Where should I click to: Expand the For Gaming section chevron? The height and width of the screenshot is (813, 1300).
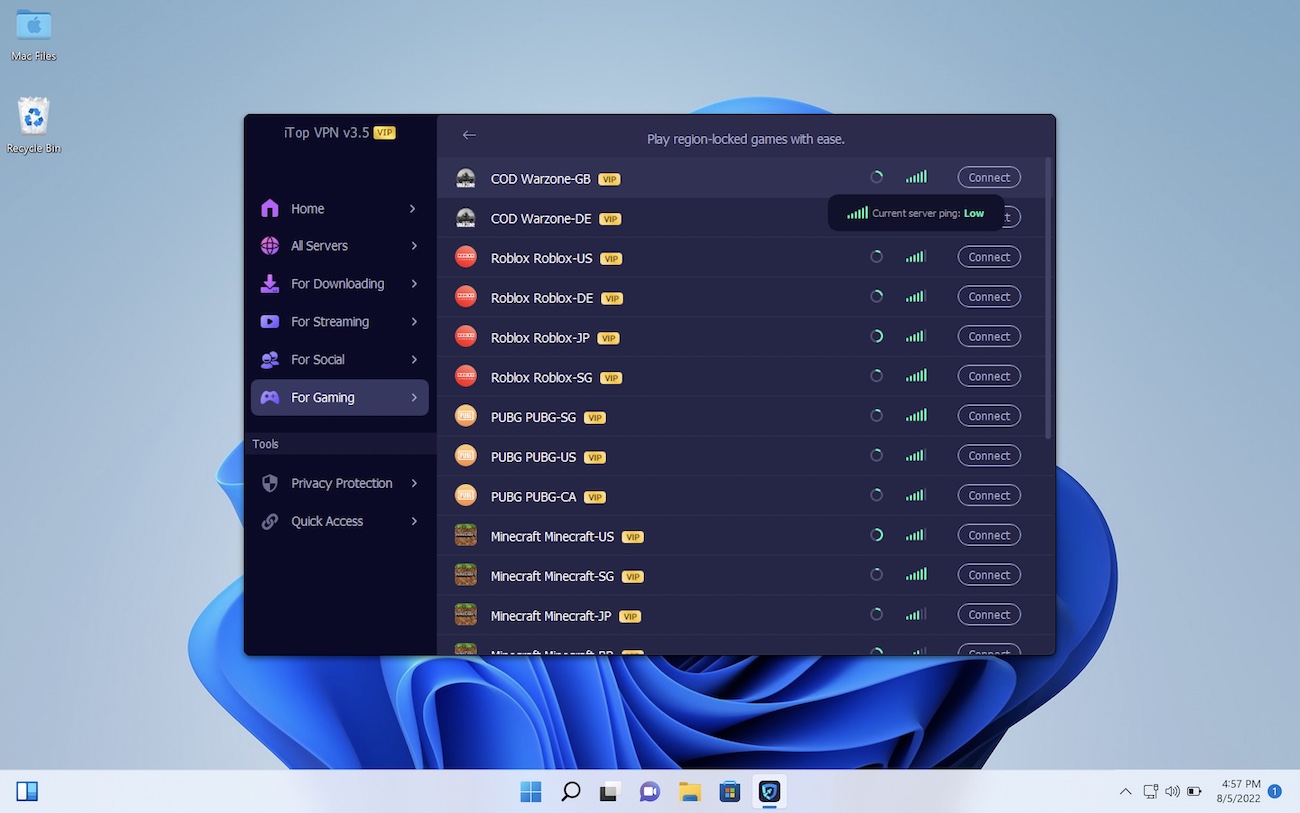coord(414,397)
